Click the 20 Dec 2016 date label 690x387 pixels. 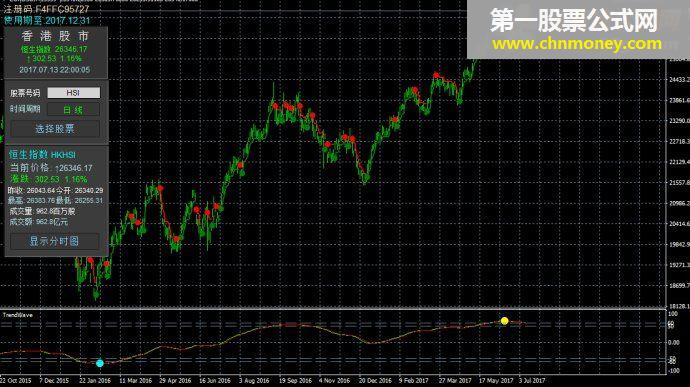(x=375, y=380)
